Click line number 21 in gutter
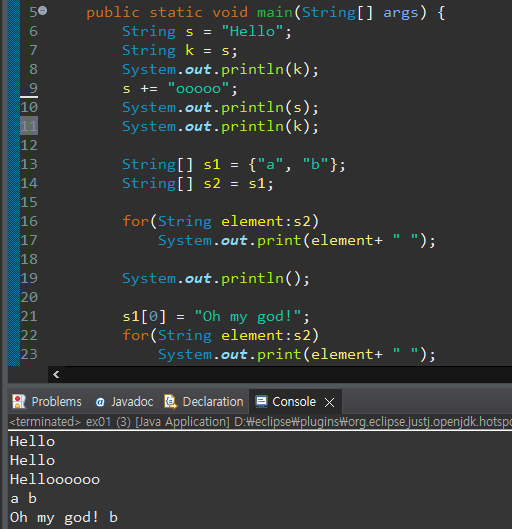 [29, 316]
